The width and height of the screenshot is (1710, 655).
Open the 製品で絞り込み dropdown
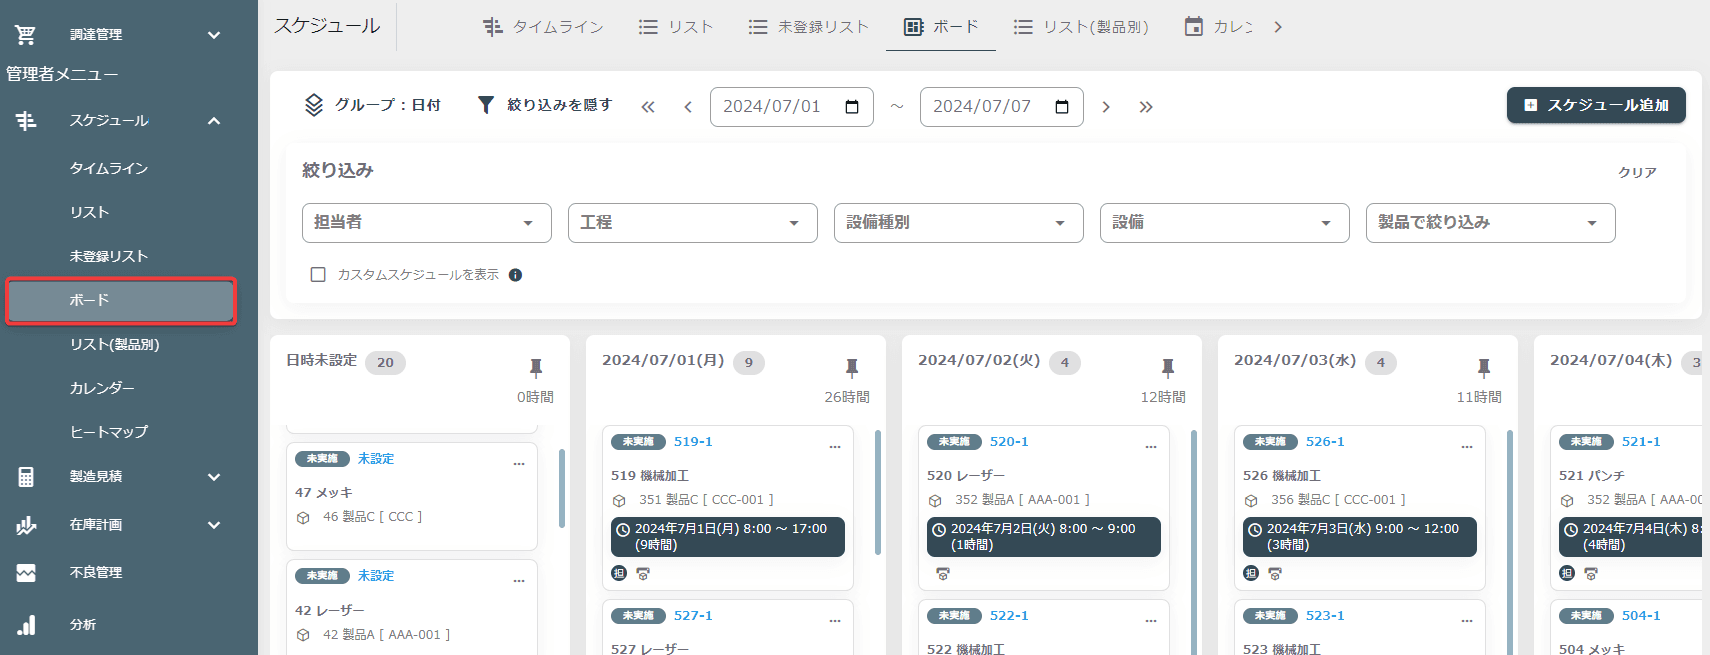pos(1491,223)
